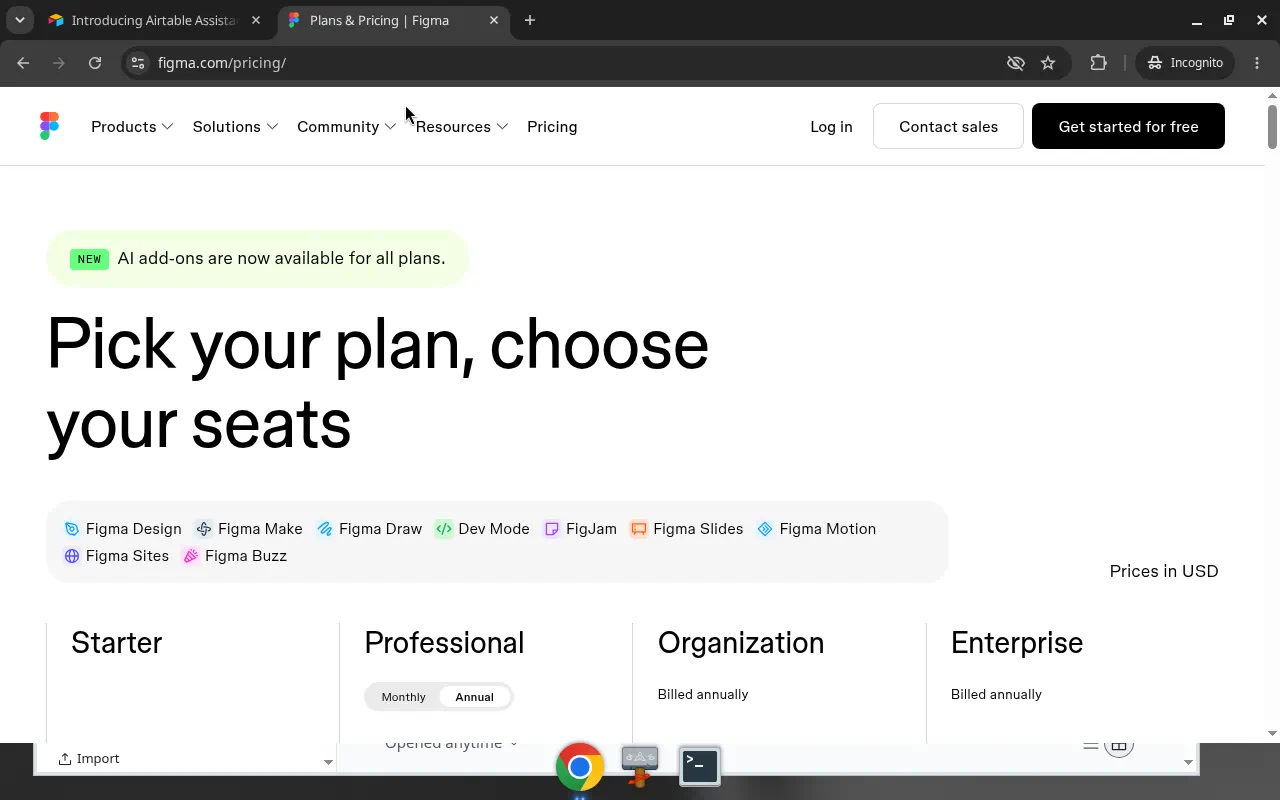The image size is (1280, 800).
Task: Reload the Figma pricing page
Action: tap(95, 63)
